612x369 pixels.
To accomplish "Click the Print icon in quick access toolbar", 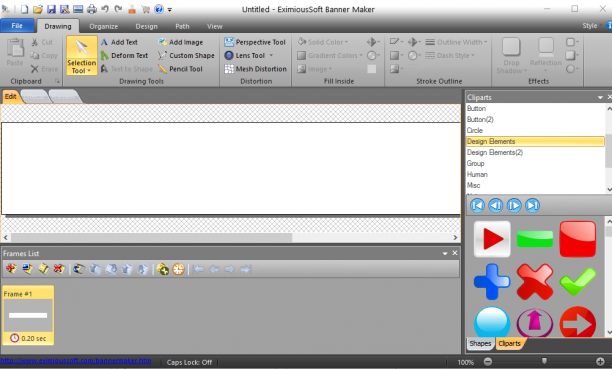I will click(x=92, y=9).
